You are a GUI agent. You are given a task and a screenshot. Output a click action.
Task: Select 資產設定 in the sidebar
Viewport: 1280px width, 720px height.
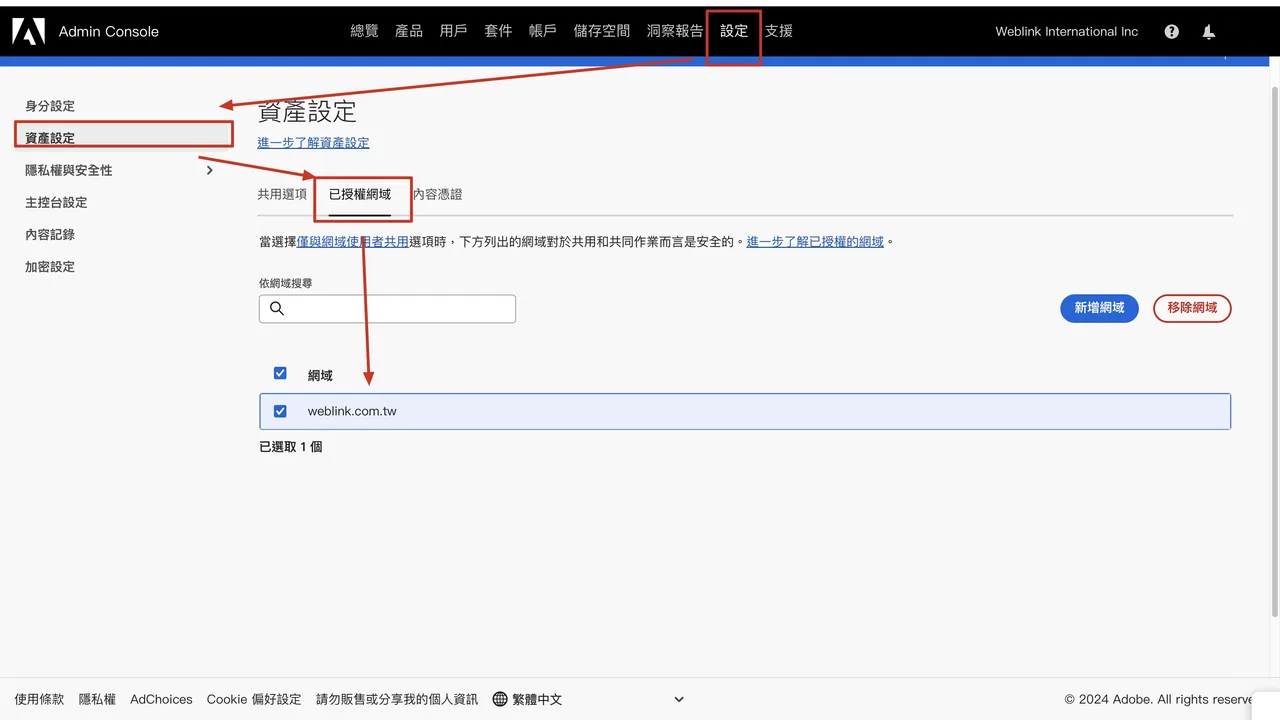(124, 138)
